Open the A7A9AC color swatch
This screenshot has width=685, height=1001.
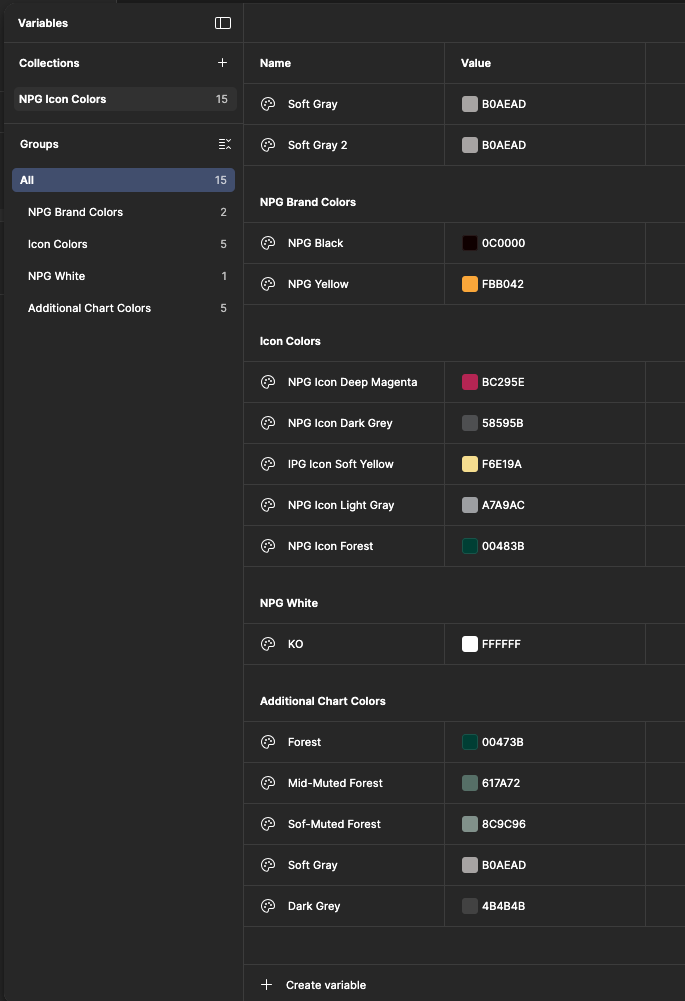point(470,505)
